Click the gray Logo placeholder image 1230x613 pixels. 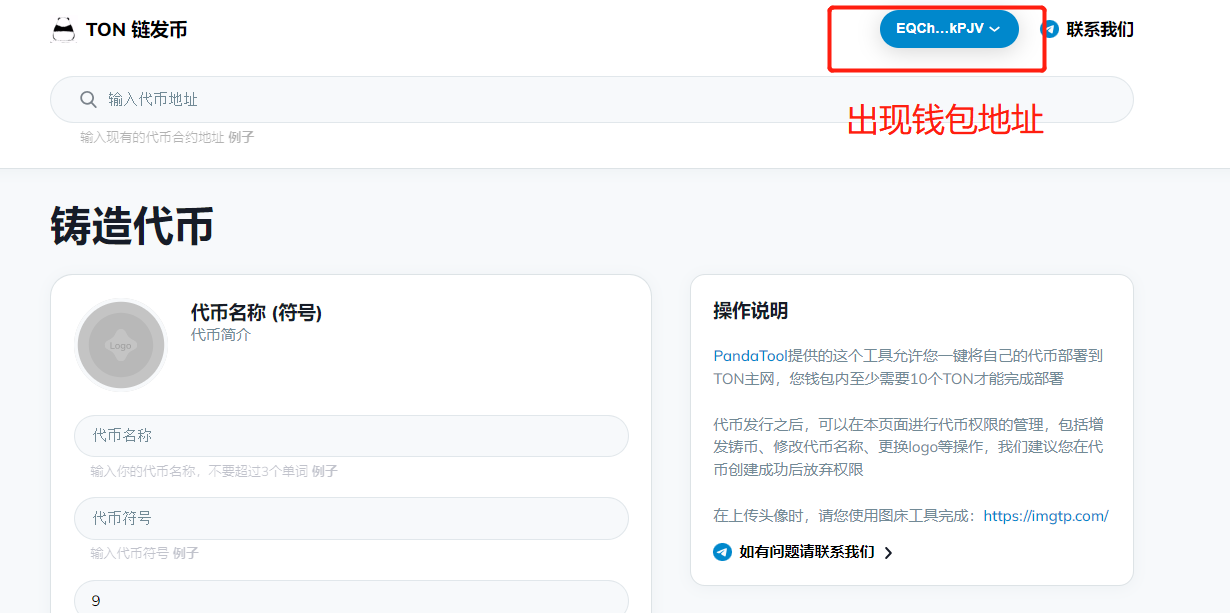pyautogui.click(x=121, y=345)
